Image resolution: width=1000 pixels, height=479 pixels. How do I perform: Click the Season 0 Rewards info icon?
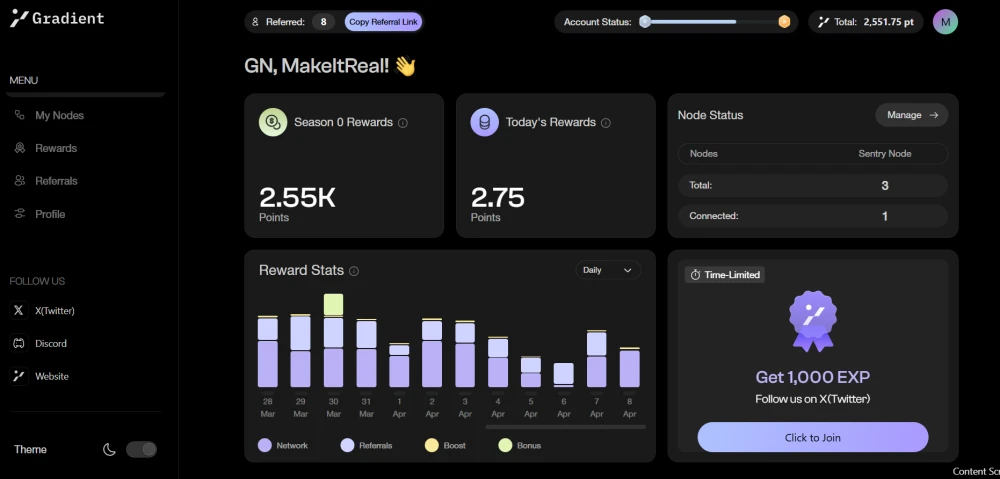pyautogui.click(x=403, y=122)
